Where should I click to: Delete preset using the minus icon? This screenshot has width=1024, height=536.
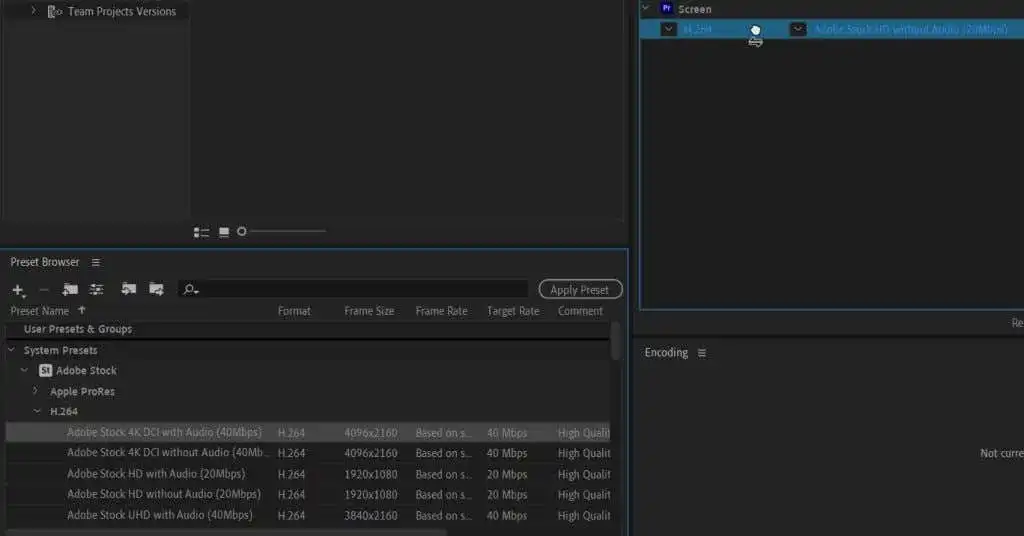[x=44, y=289]
